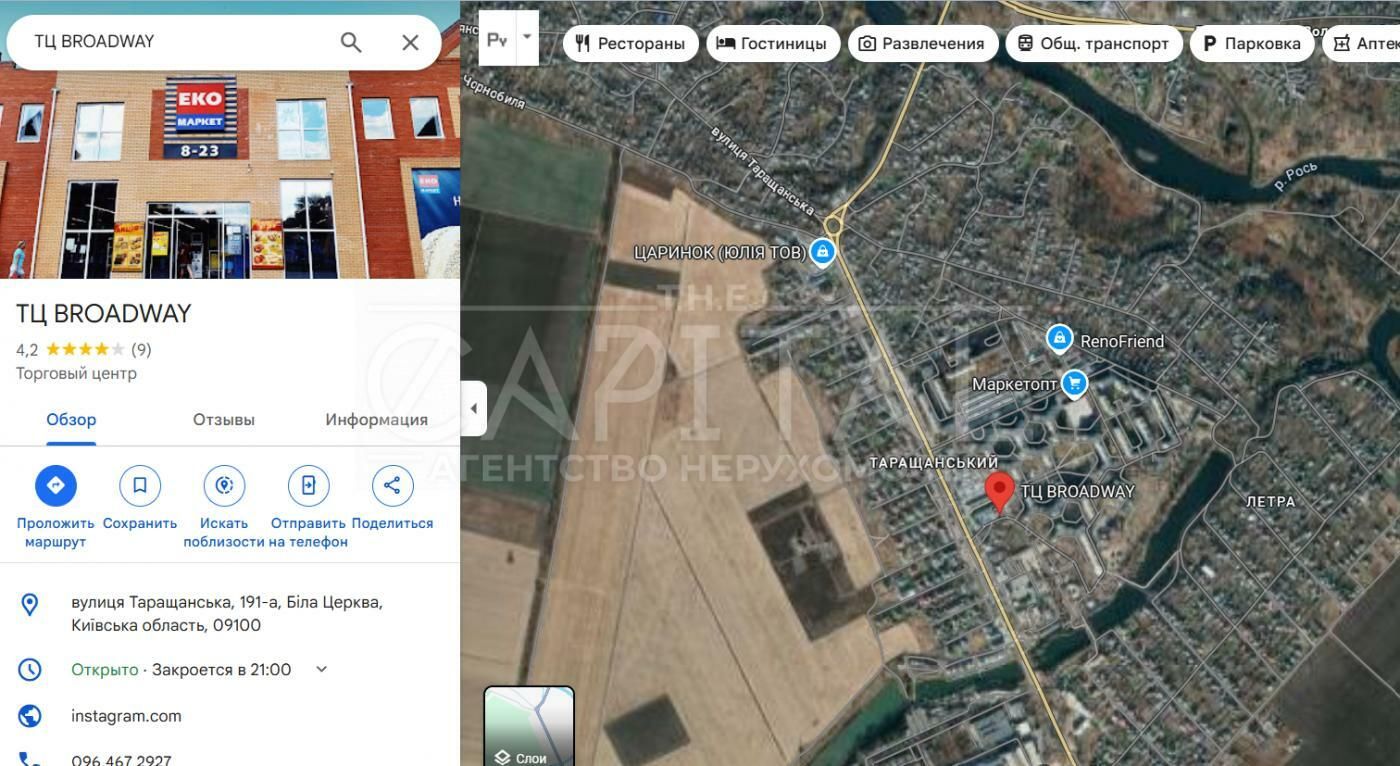Screen dimensions: 1400x766
Task: Clear the search with the X icon
Action: 410,42
